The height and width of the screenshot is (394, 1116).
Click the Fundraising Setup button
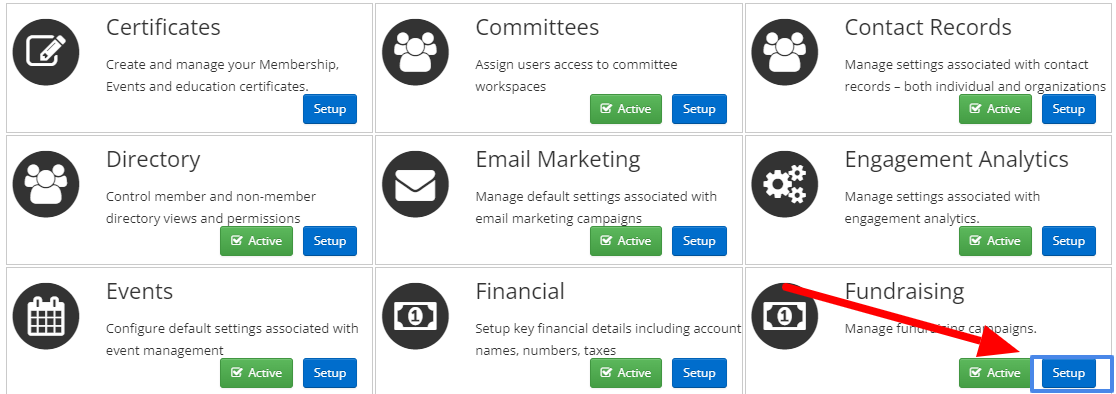1068,373
